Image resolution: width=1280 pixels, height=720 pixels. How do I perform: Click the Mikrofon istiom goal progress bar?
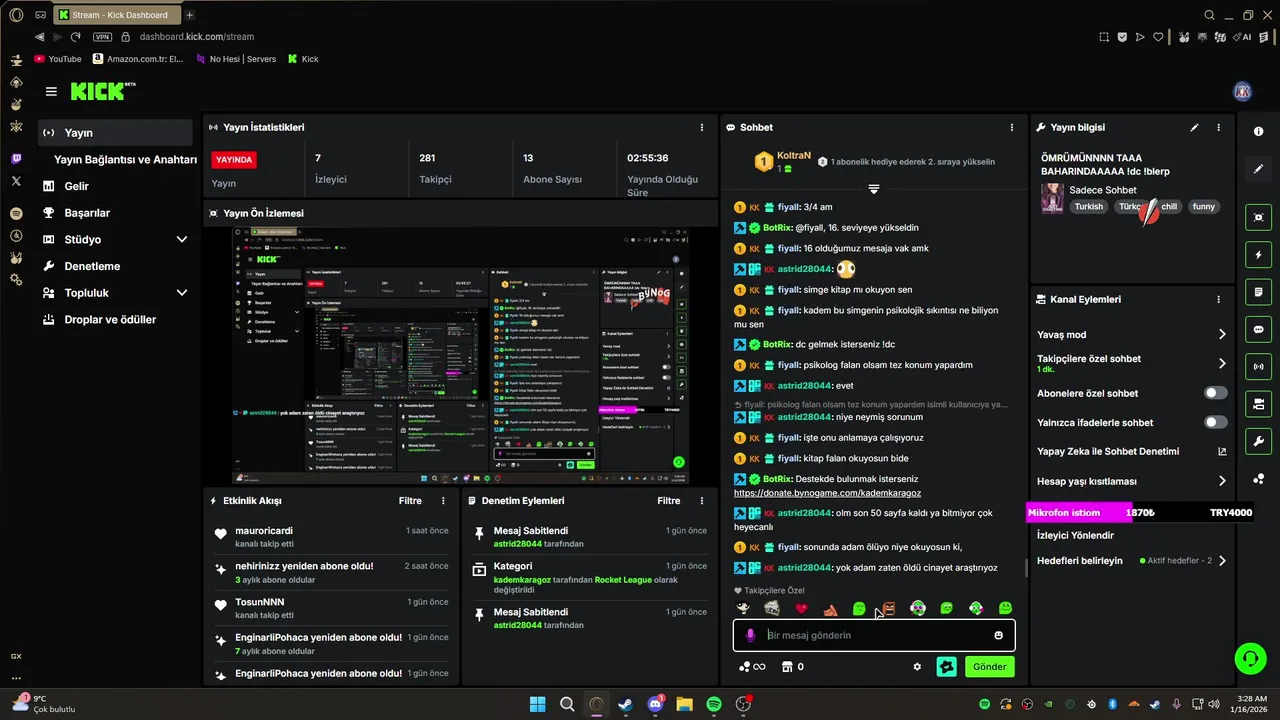tap(1140, 512)
